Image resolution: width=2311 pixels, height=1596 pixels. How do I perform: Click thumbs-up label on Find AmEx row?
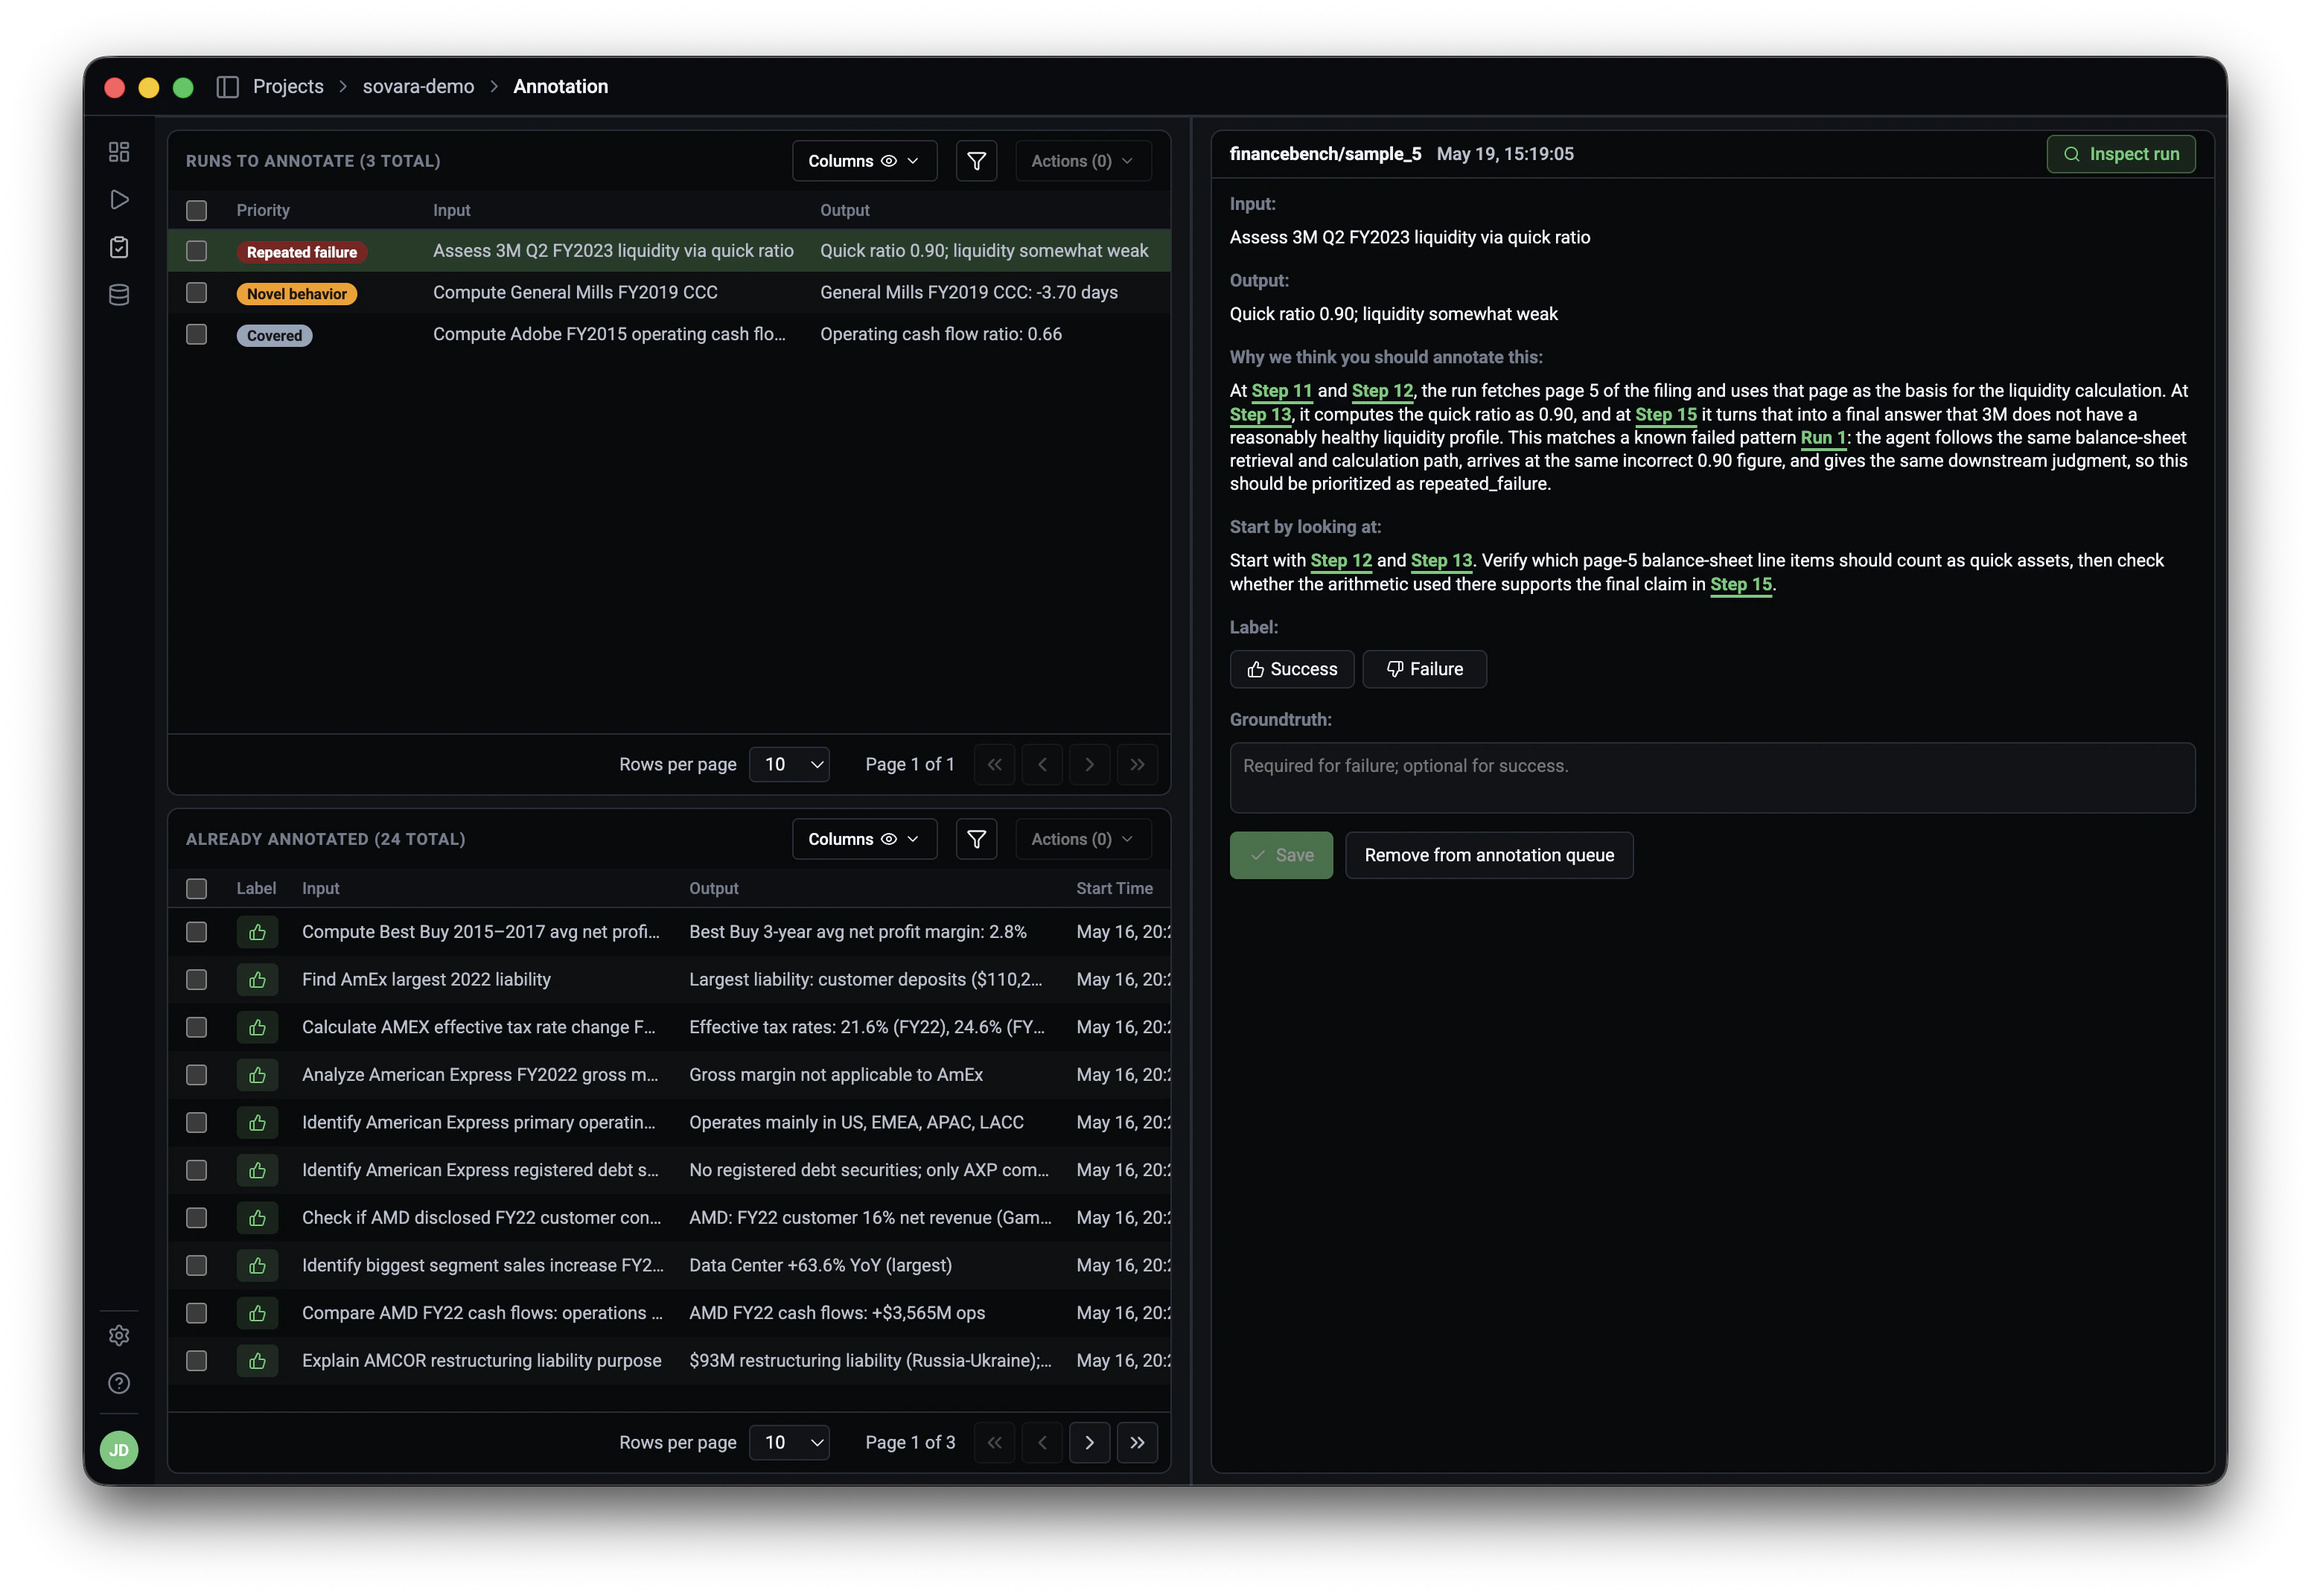tap(257, 980)
